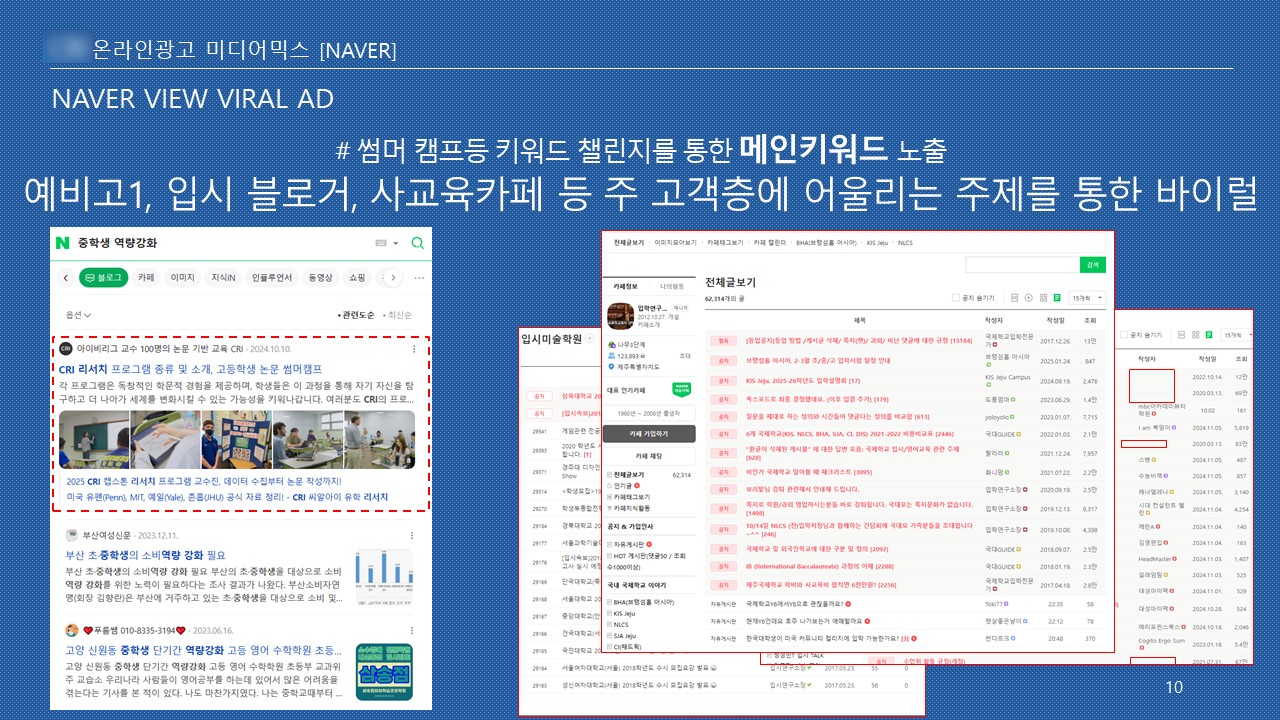1280x720 pixels.
Task: Open post KIS Jeju, 2025-26학년도 입학설명회
Action: pos(802,380)
